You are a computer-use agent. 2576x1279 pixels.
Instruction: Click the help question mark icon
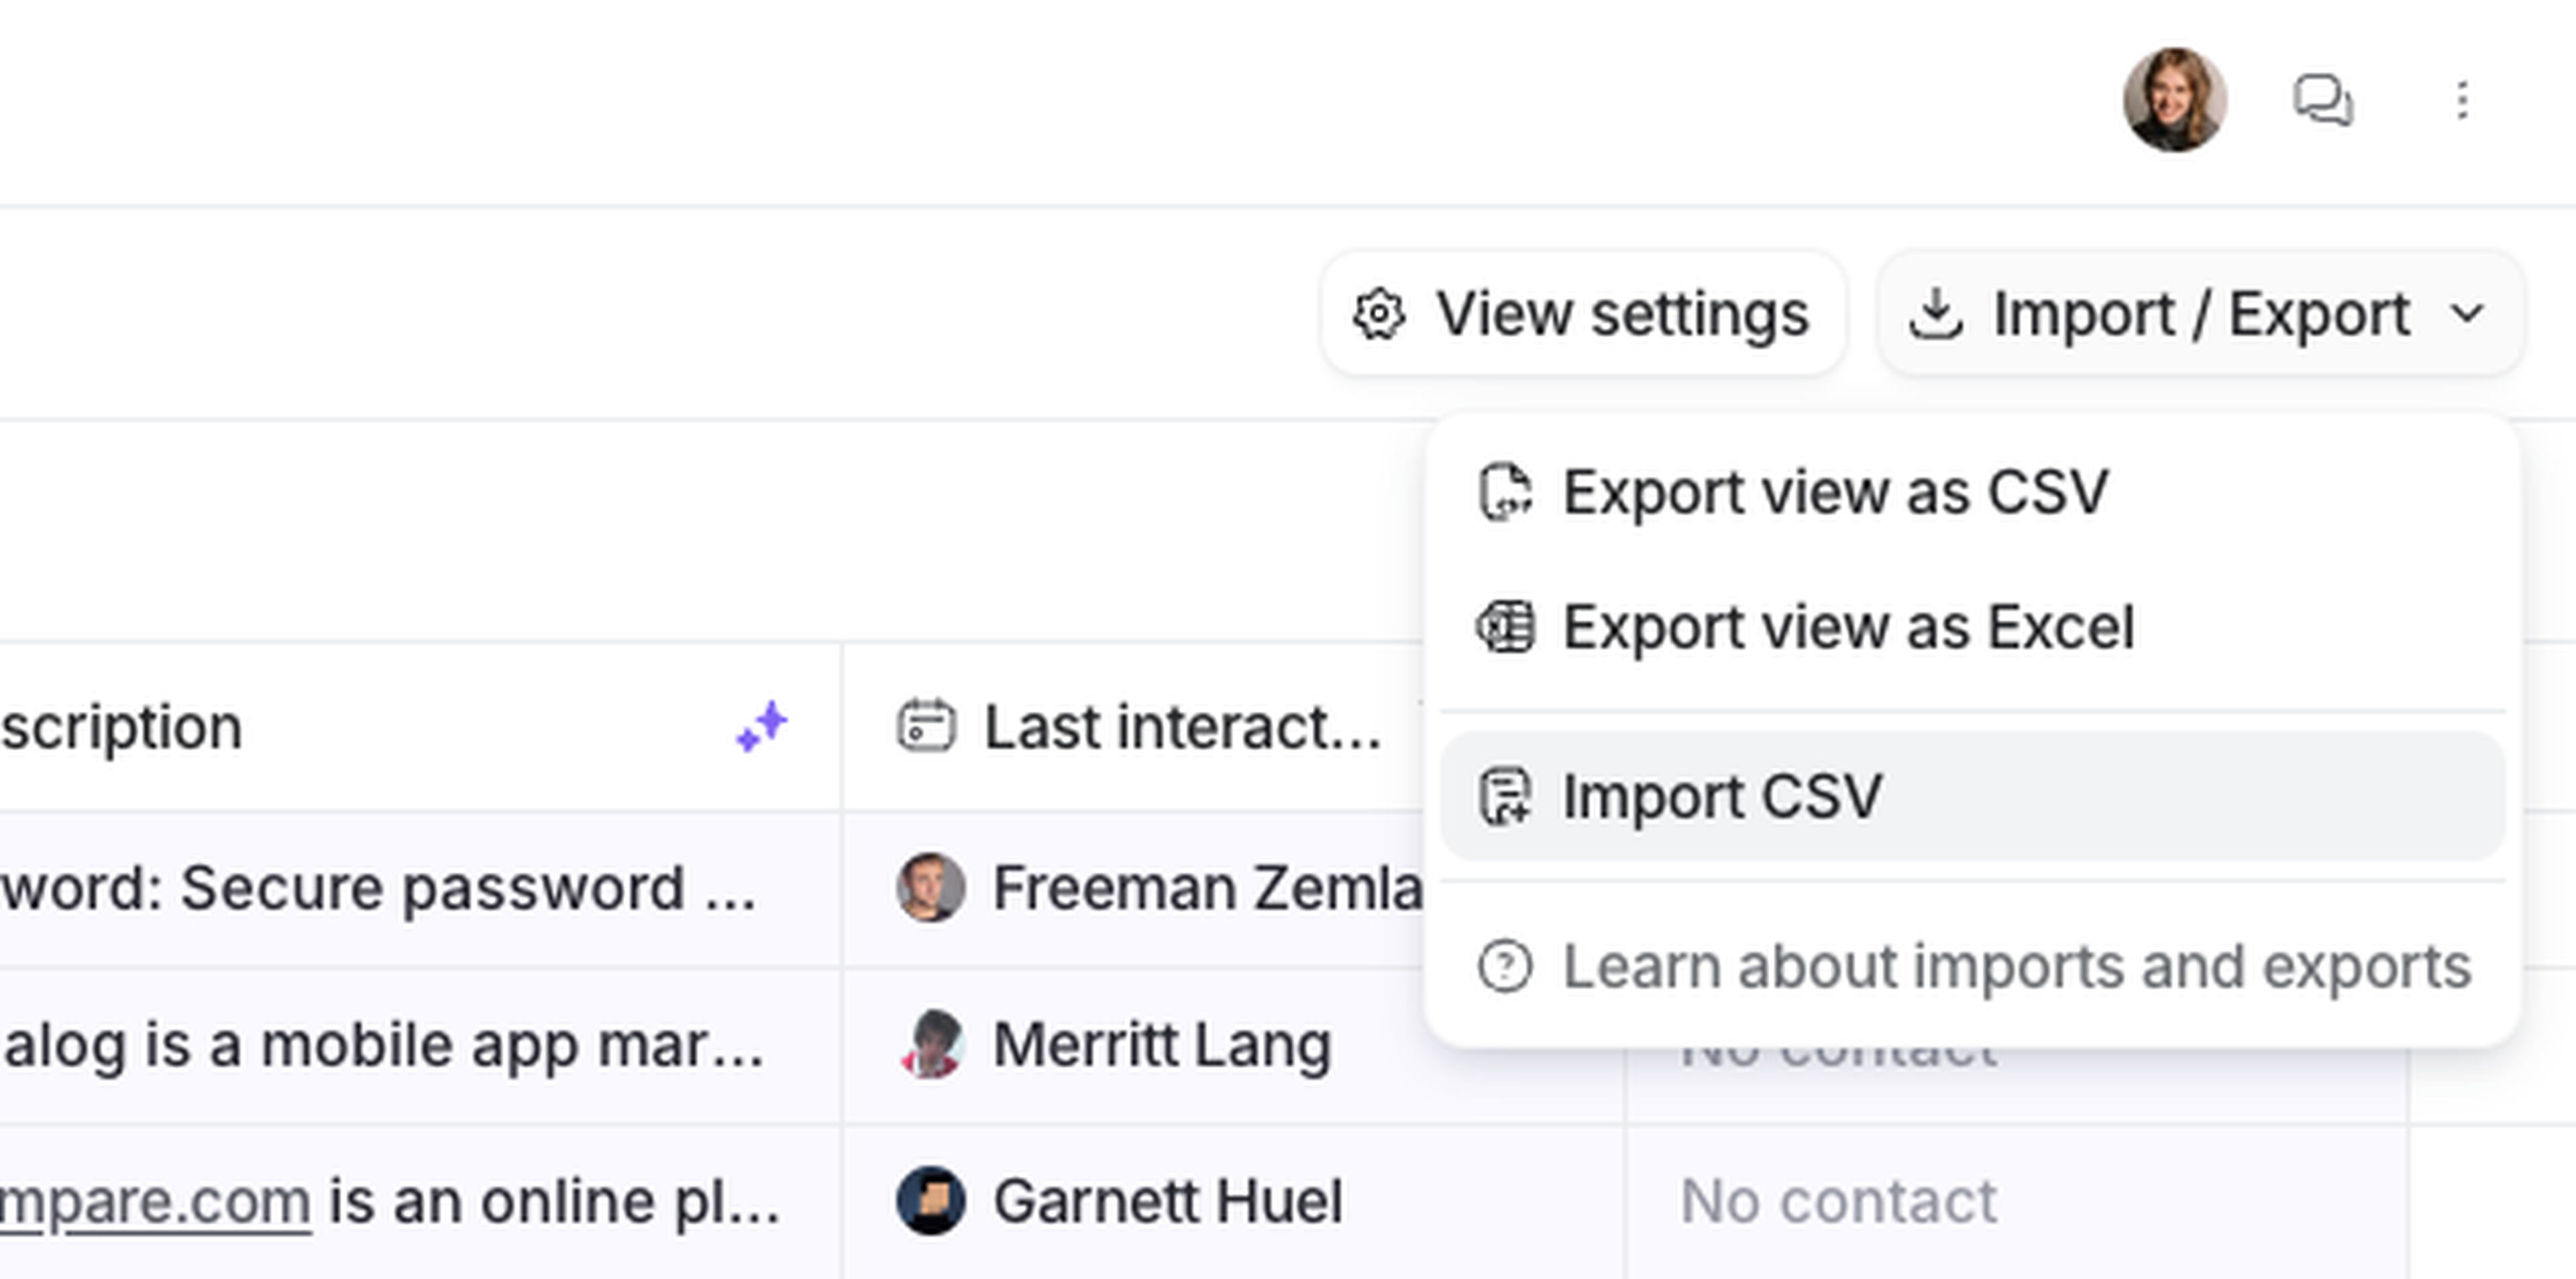click(x=1505, y=966)
